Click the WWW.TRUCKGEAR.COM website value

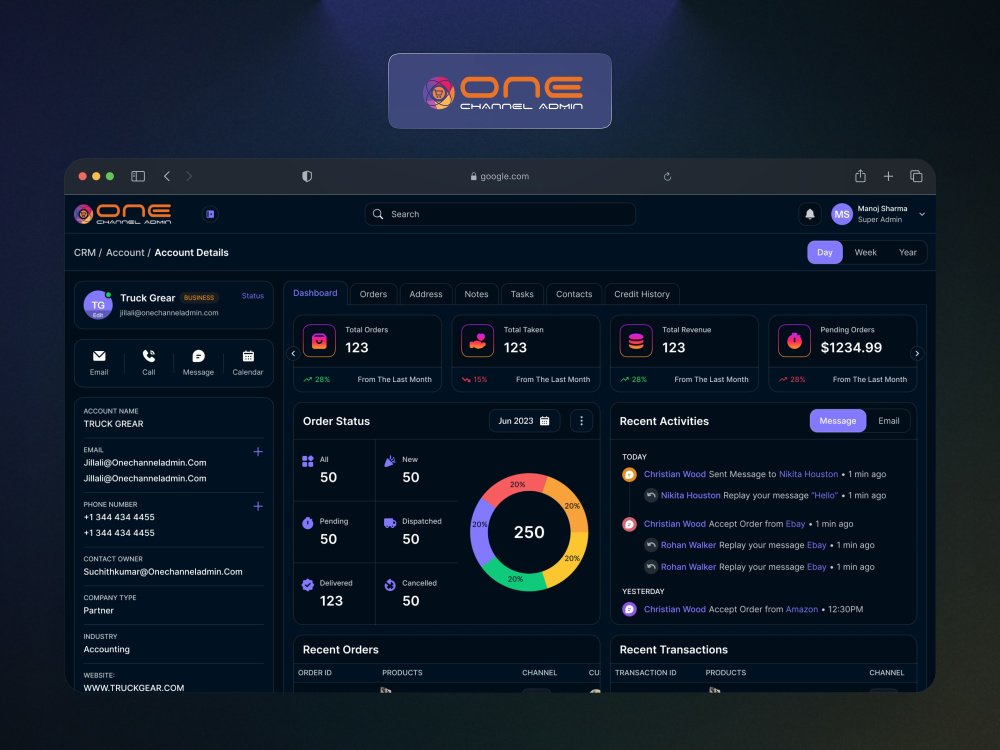click(x=134, y=688)
